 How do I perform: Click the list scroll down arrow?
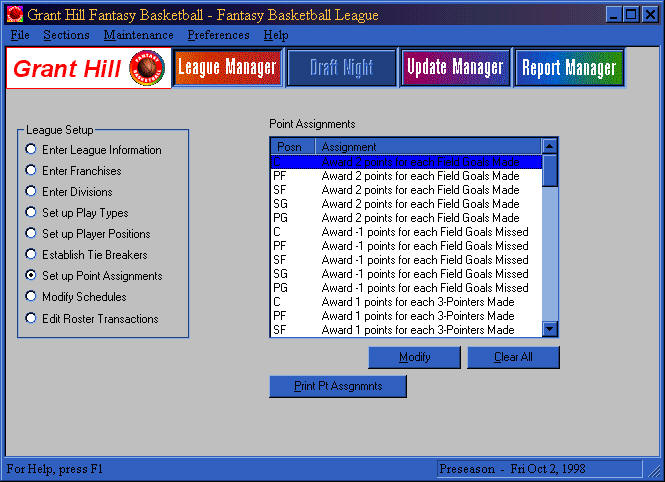(x=550, y=329)
